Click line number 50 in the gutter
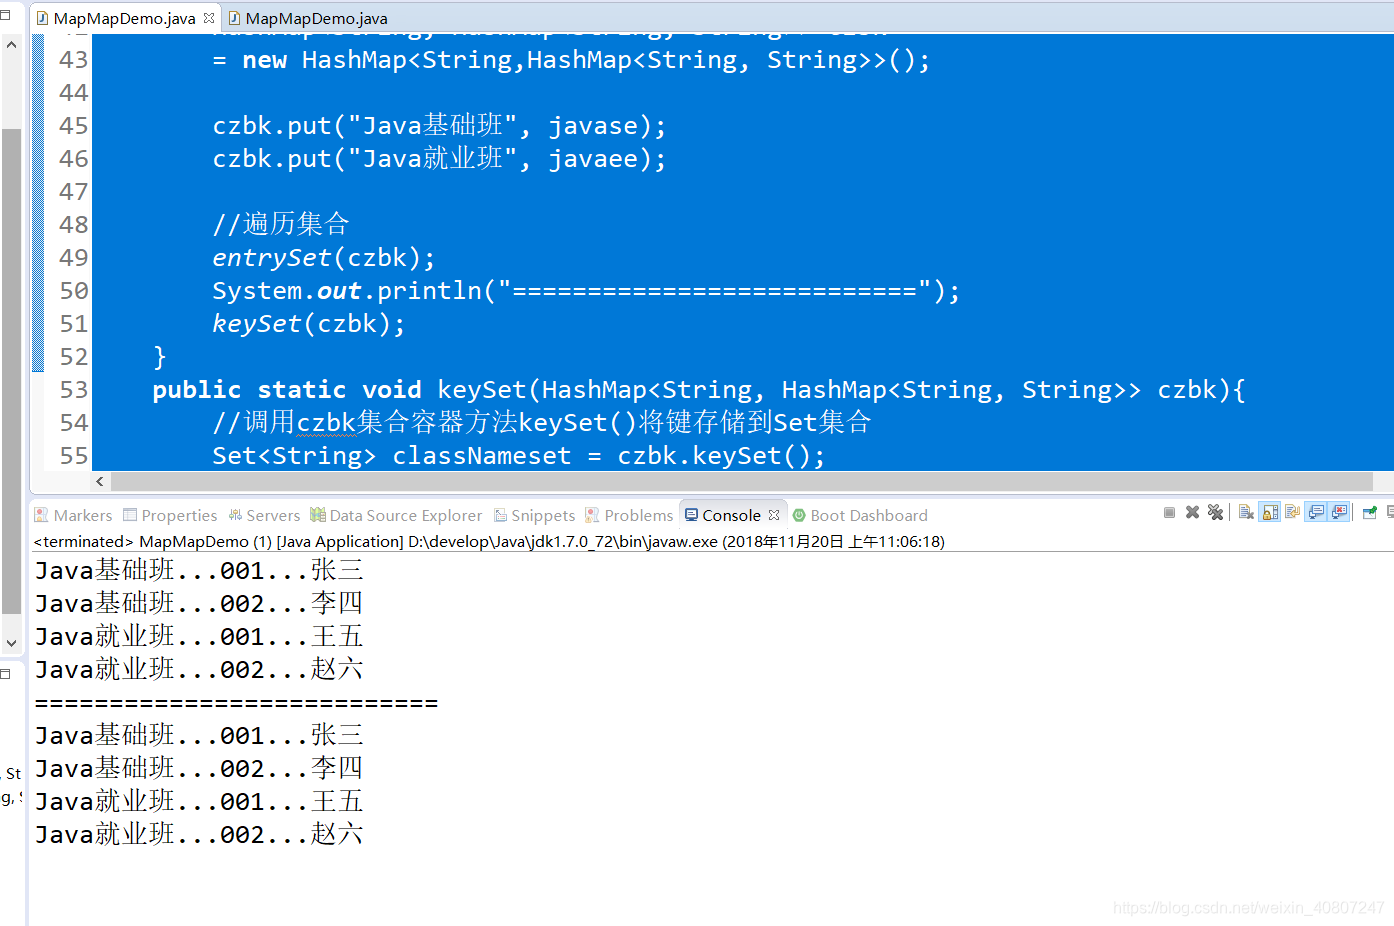The image size is (1394, 926). coord(74,291)
